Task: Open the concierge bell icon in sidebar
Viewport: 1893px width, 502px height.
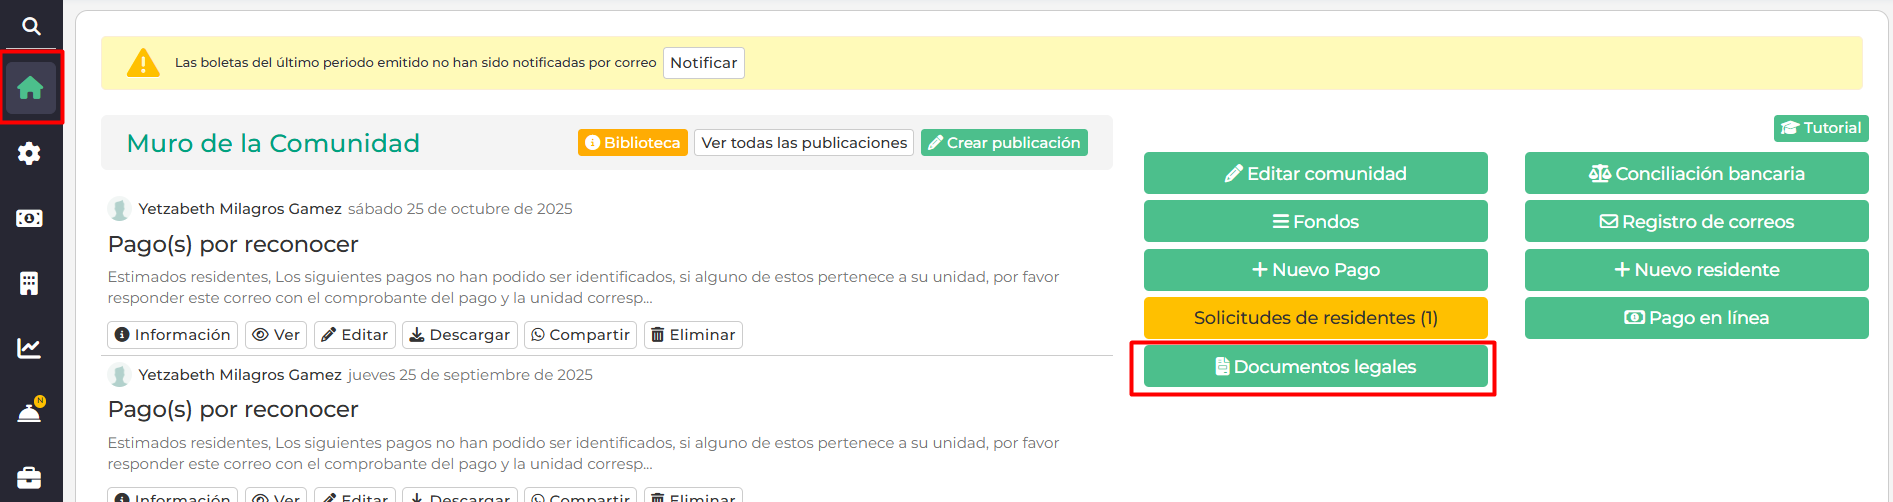Action: pyautogui.click(x=30, y=412)
